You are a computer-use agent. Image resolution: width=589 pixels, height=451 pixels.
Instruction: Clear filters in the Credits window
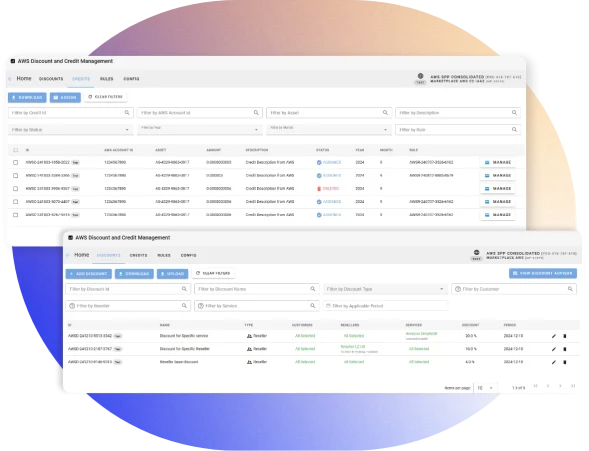(106, 97)
